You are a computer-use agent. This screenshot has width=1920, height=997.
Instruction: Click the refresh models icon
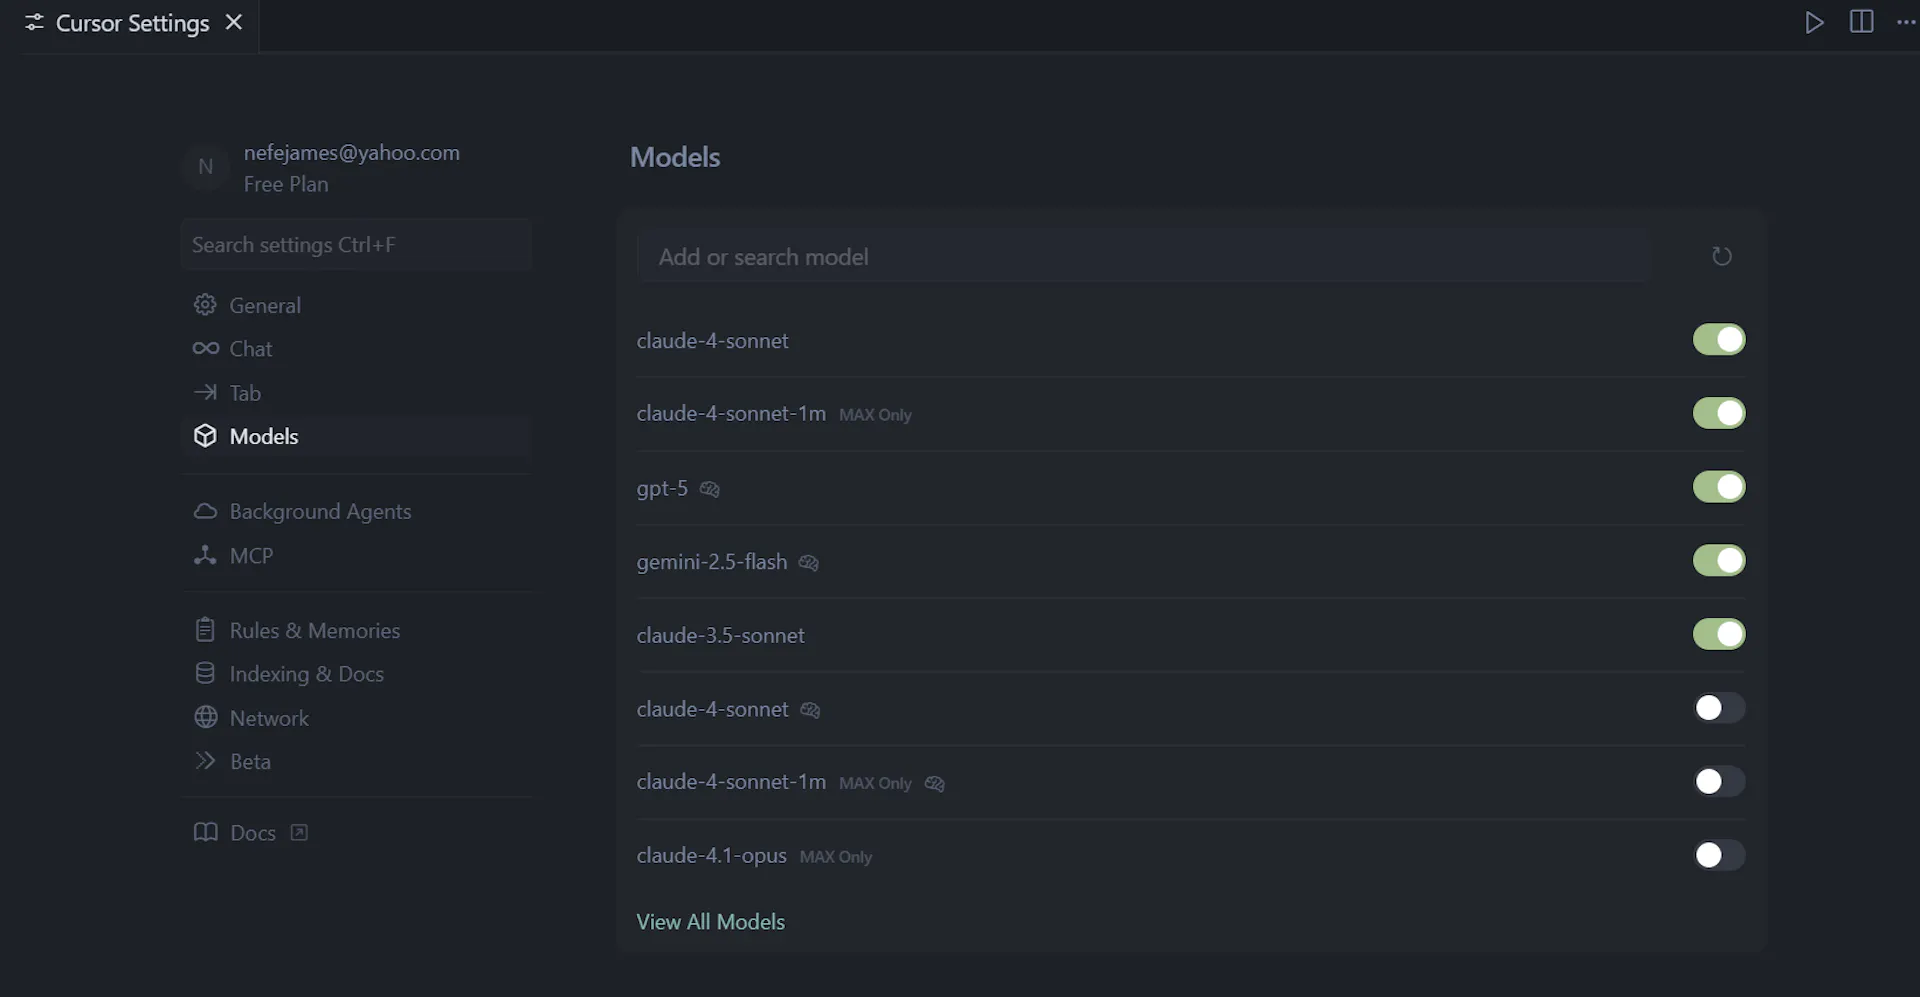[x=1722, y=256]
